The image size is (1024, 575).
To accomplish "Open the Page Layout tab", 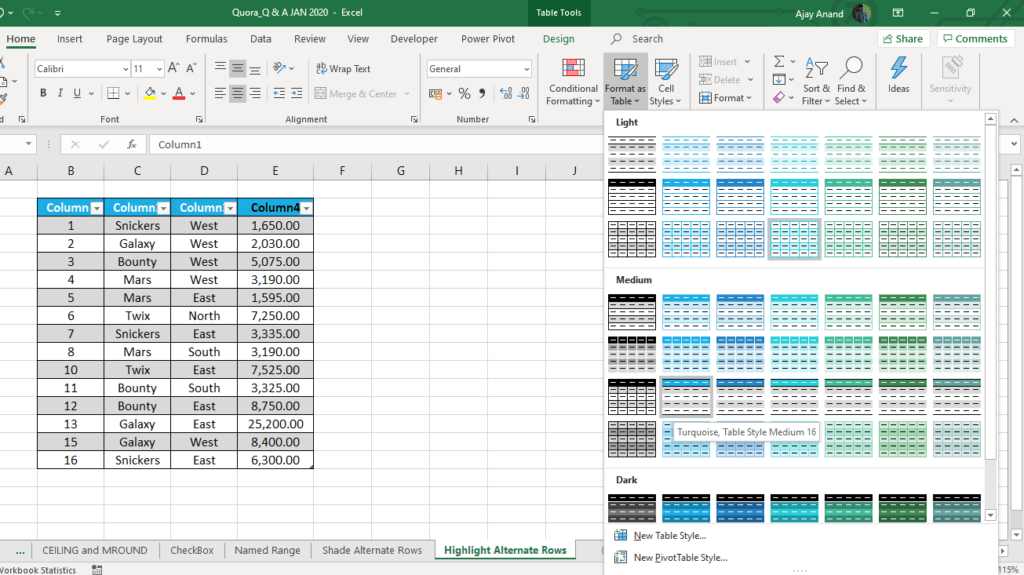I will (134, 39).
